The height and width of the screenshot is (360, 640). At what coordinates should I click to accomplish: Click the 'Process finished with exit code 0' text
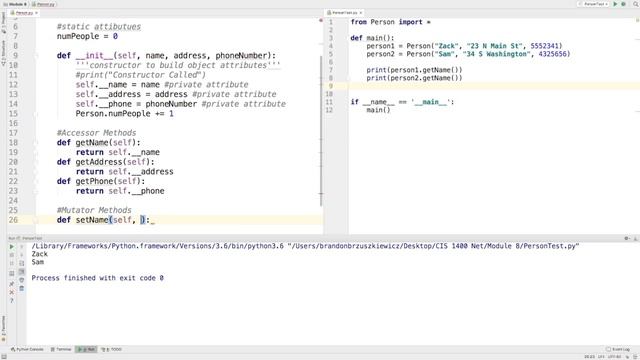[x=98, y=278]
